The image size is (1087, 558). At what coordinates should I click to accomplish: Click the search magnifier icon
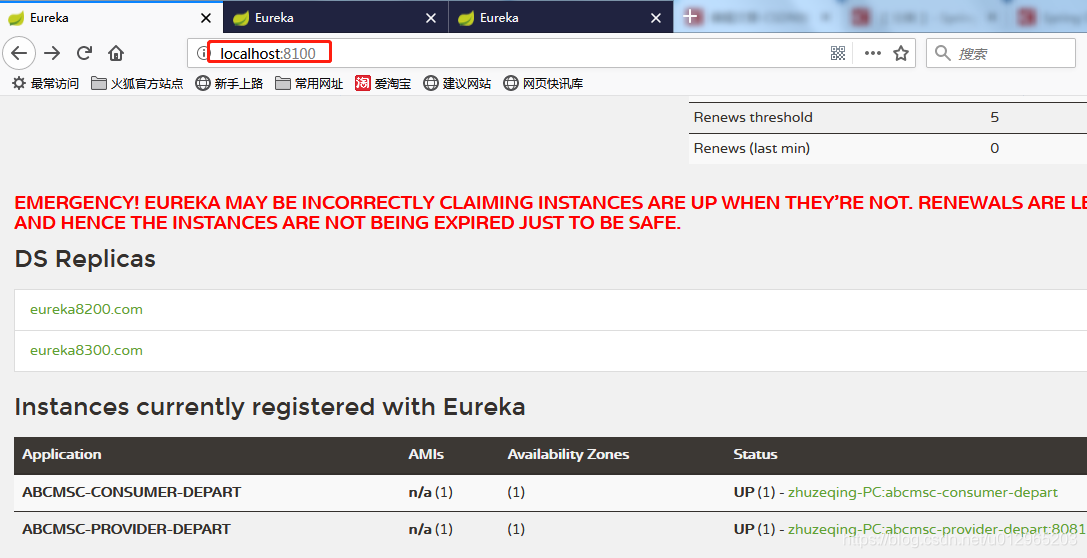tap(942, 53)
